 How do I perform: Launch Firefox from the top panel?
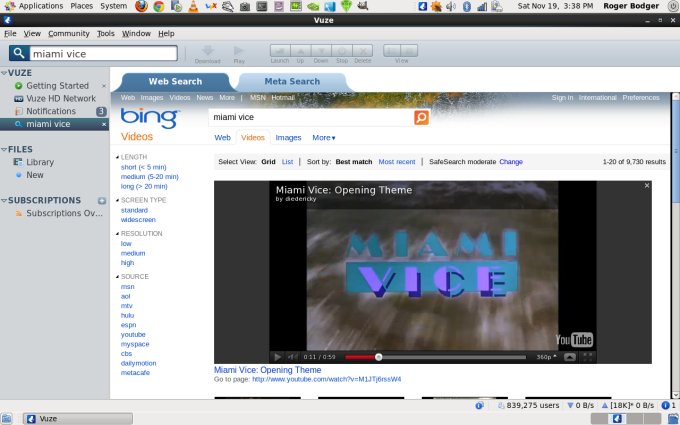(x=141, y=6)
